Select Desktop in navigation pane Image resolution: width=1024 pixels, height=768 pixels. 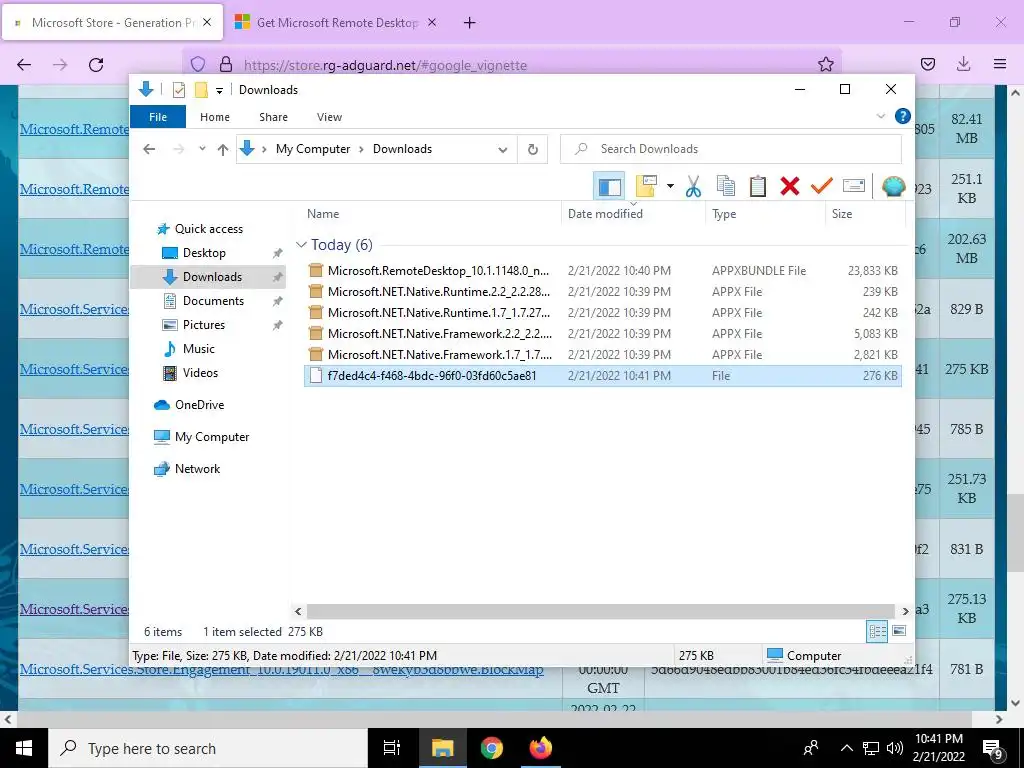[x=204, y=253]
